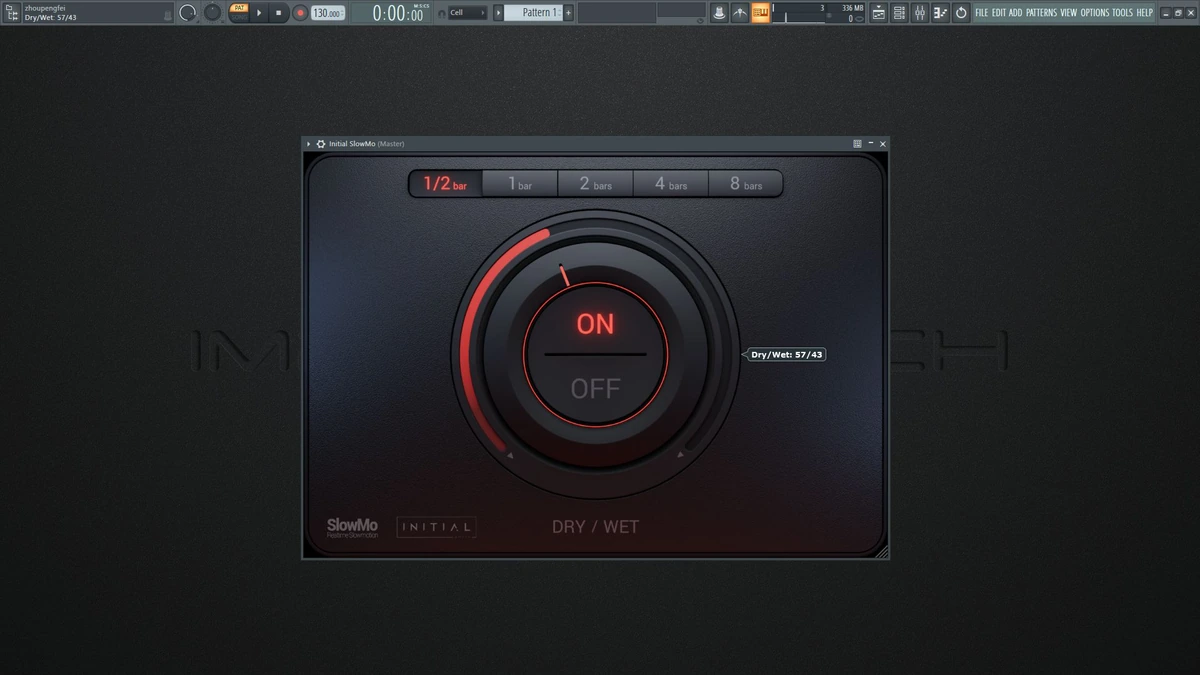
Task: Select the 4 bars length
Action: [x=671, y=184]
